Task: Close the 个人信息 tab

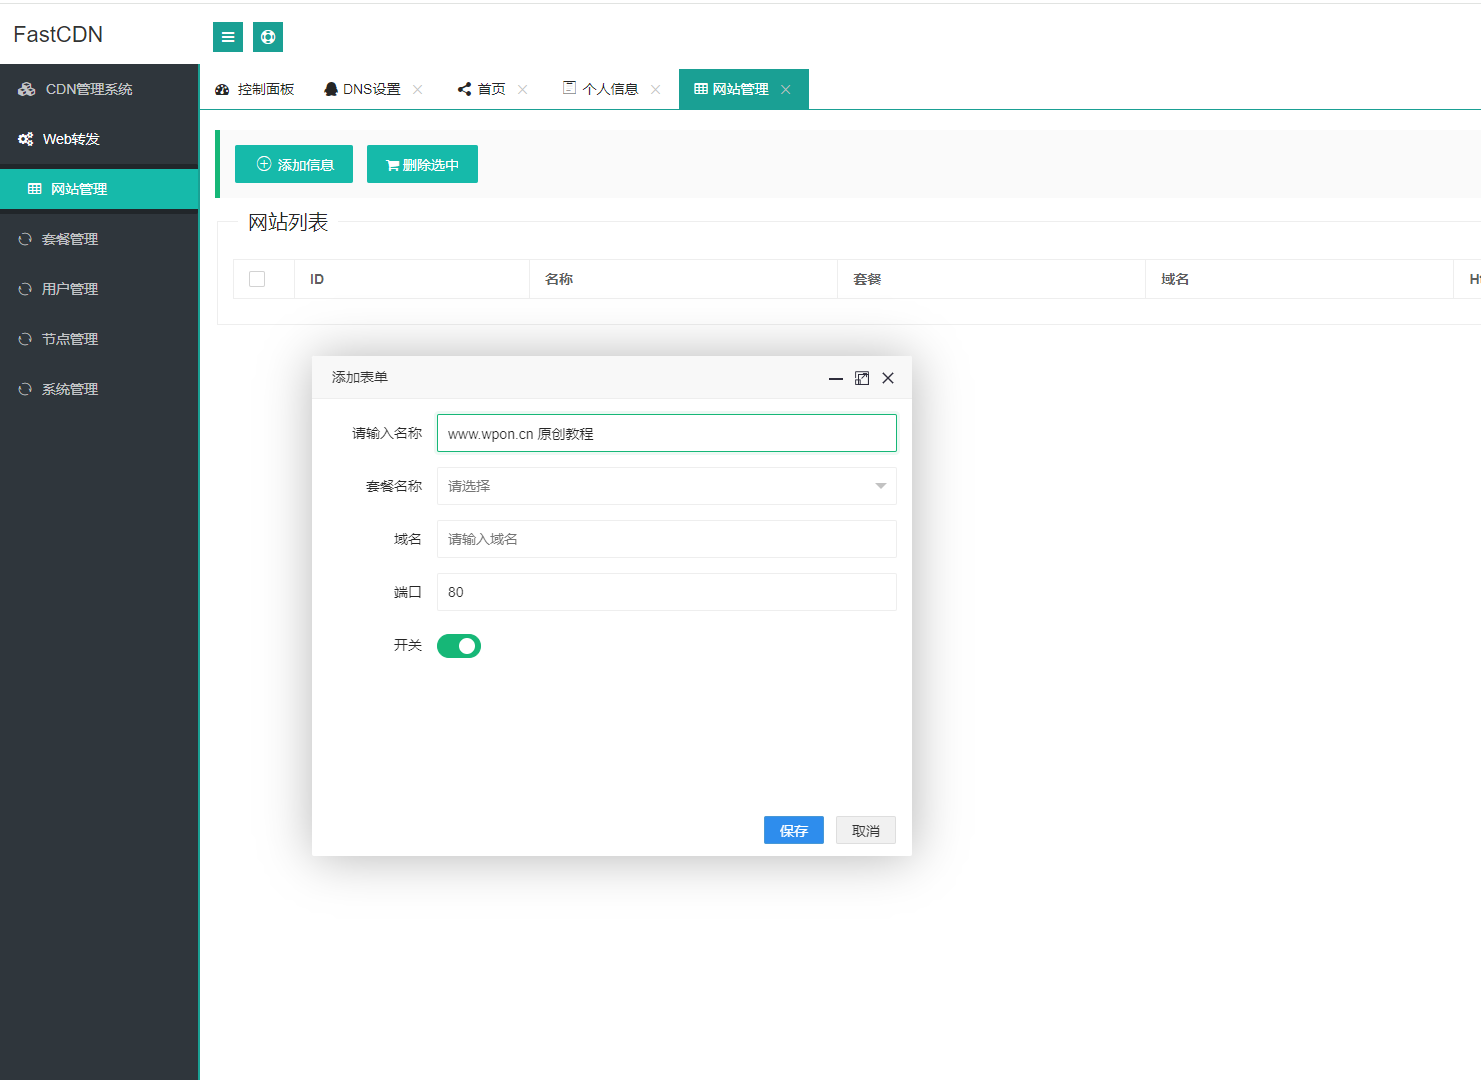Action: [x=656, y=90]
